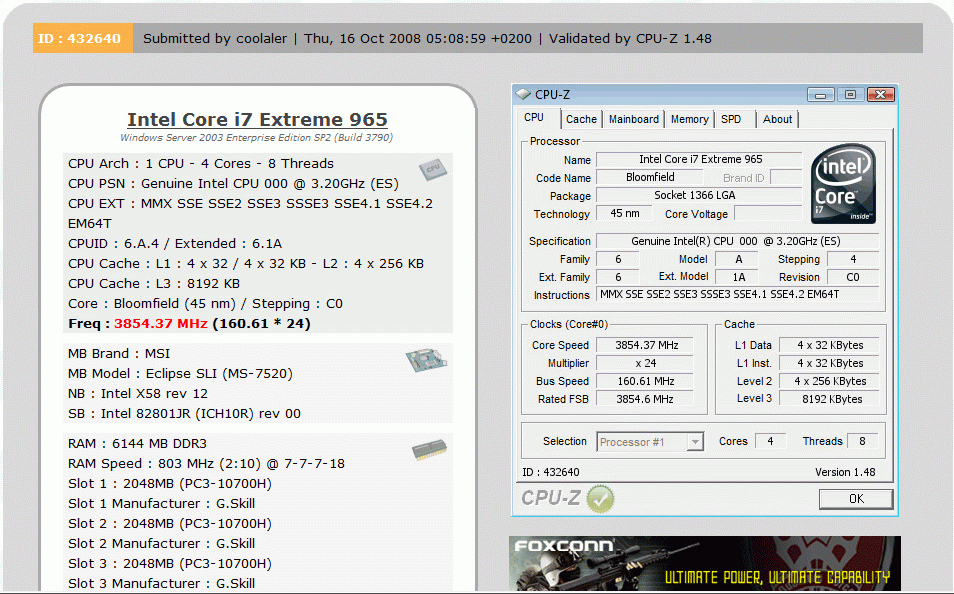
Task: Click the Stepping field showing 4
Action: coord(853,259)
